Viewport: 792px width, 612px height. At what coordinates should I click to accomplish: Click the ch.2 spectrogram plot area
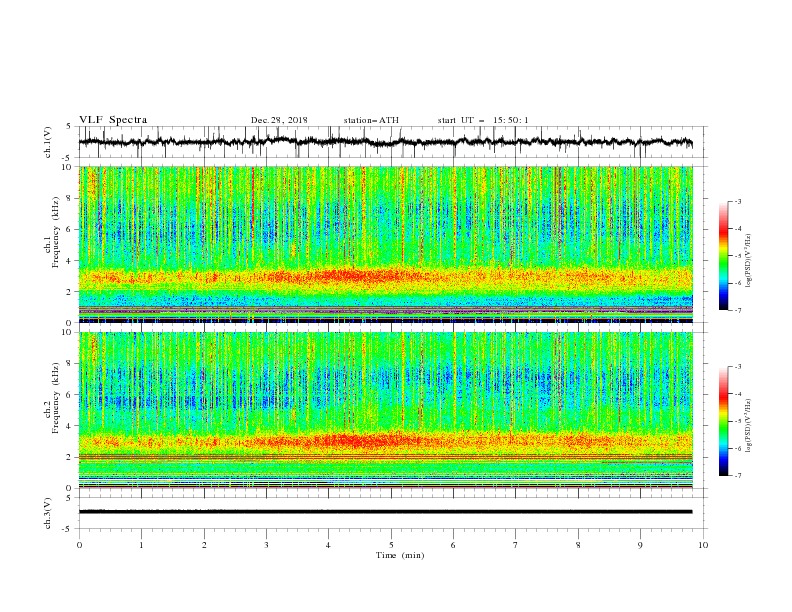386,410
